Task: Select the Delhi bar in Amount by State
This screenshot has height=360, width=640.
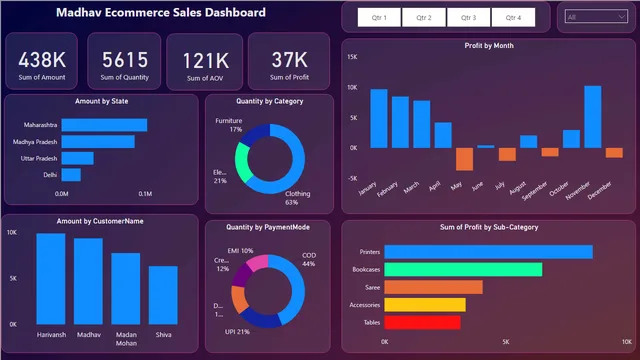Action: pyautogui.click(x=71, y=175)
